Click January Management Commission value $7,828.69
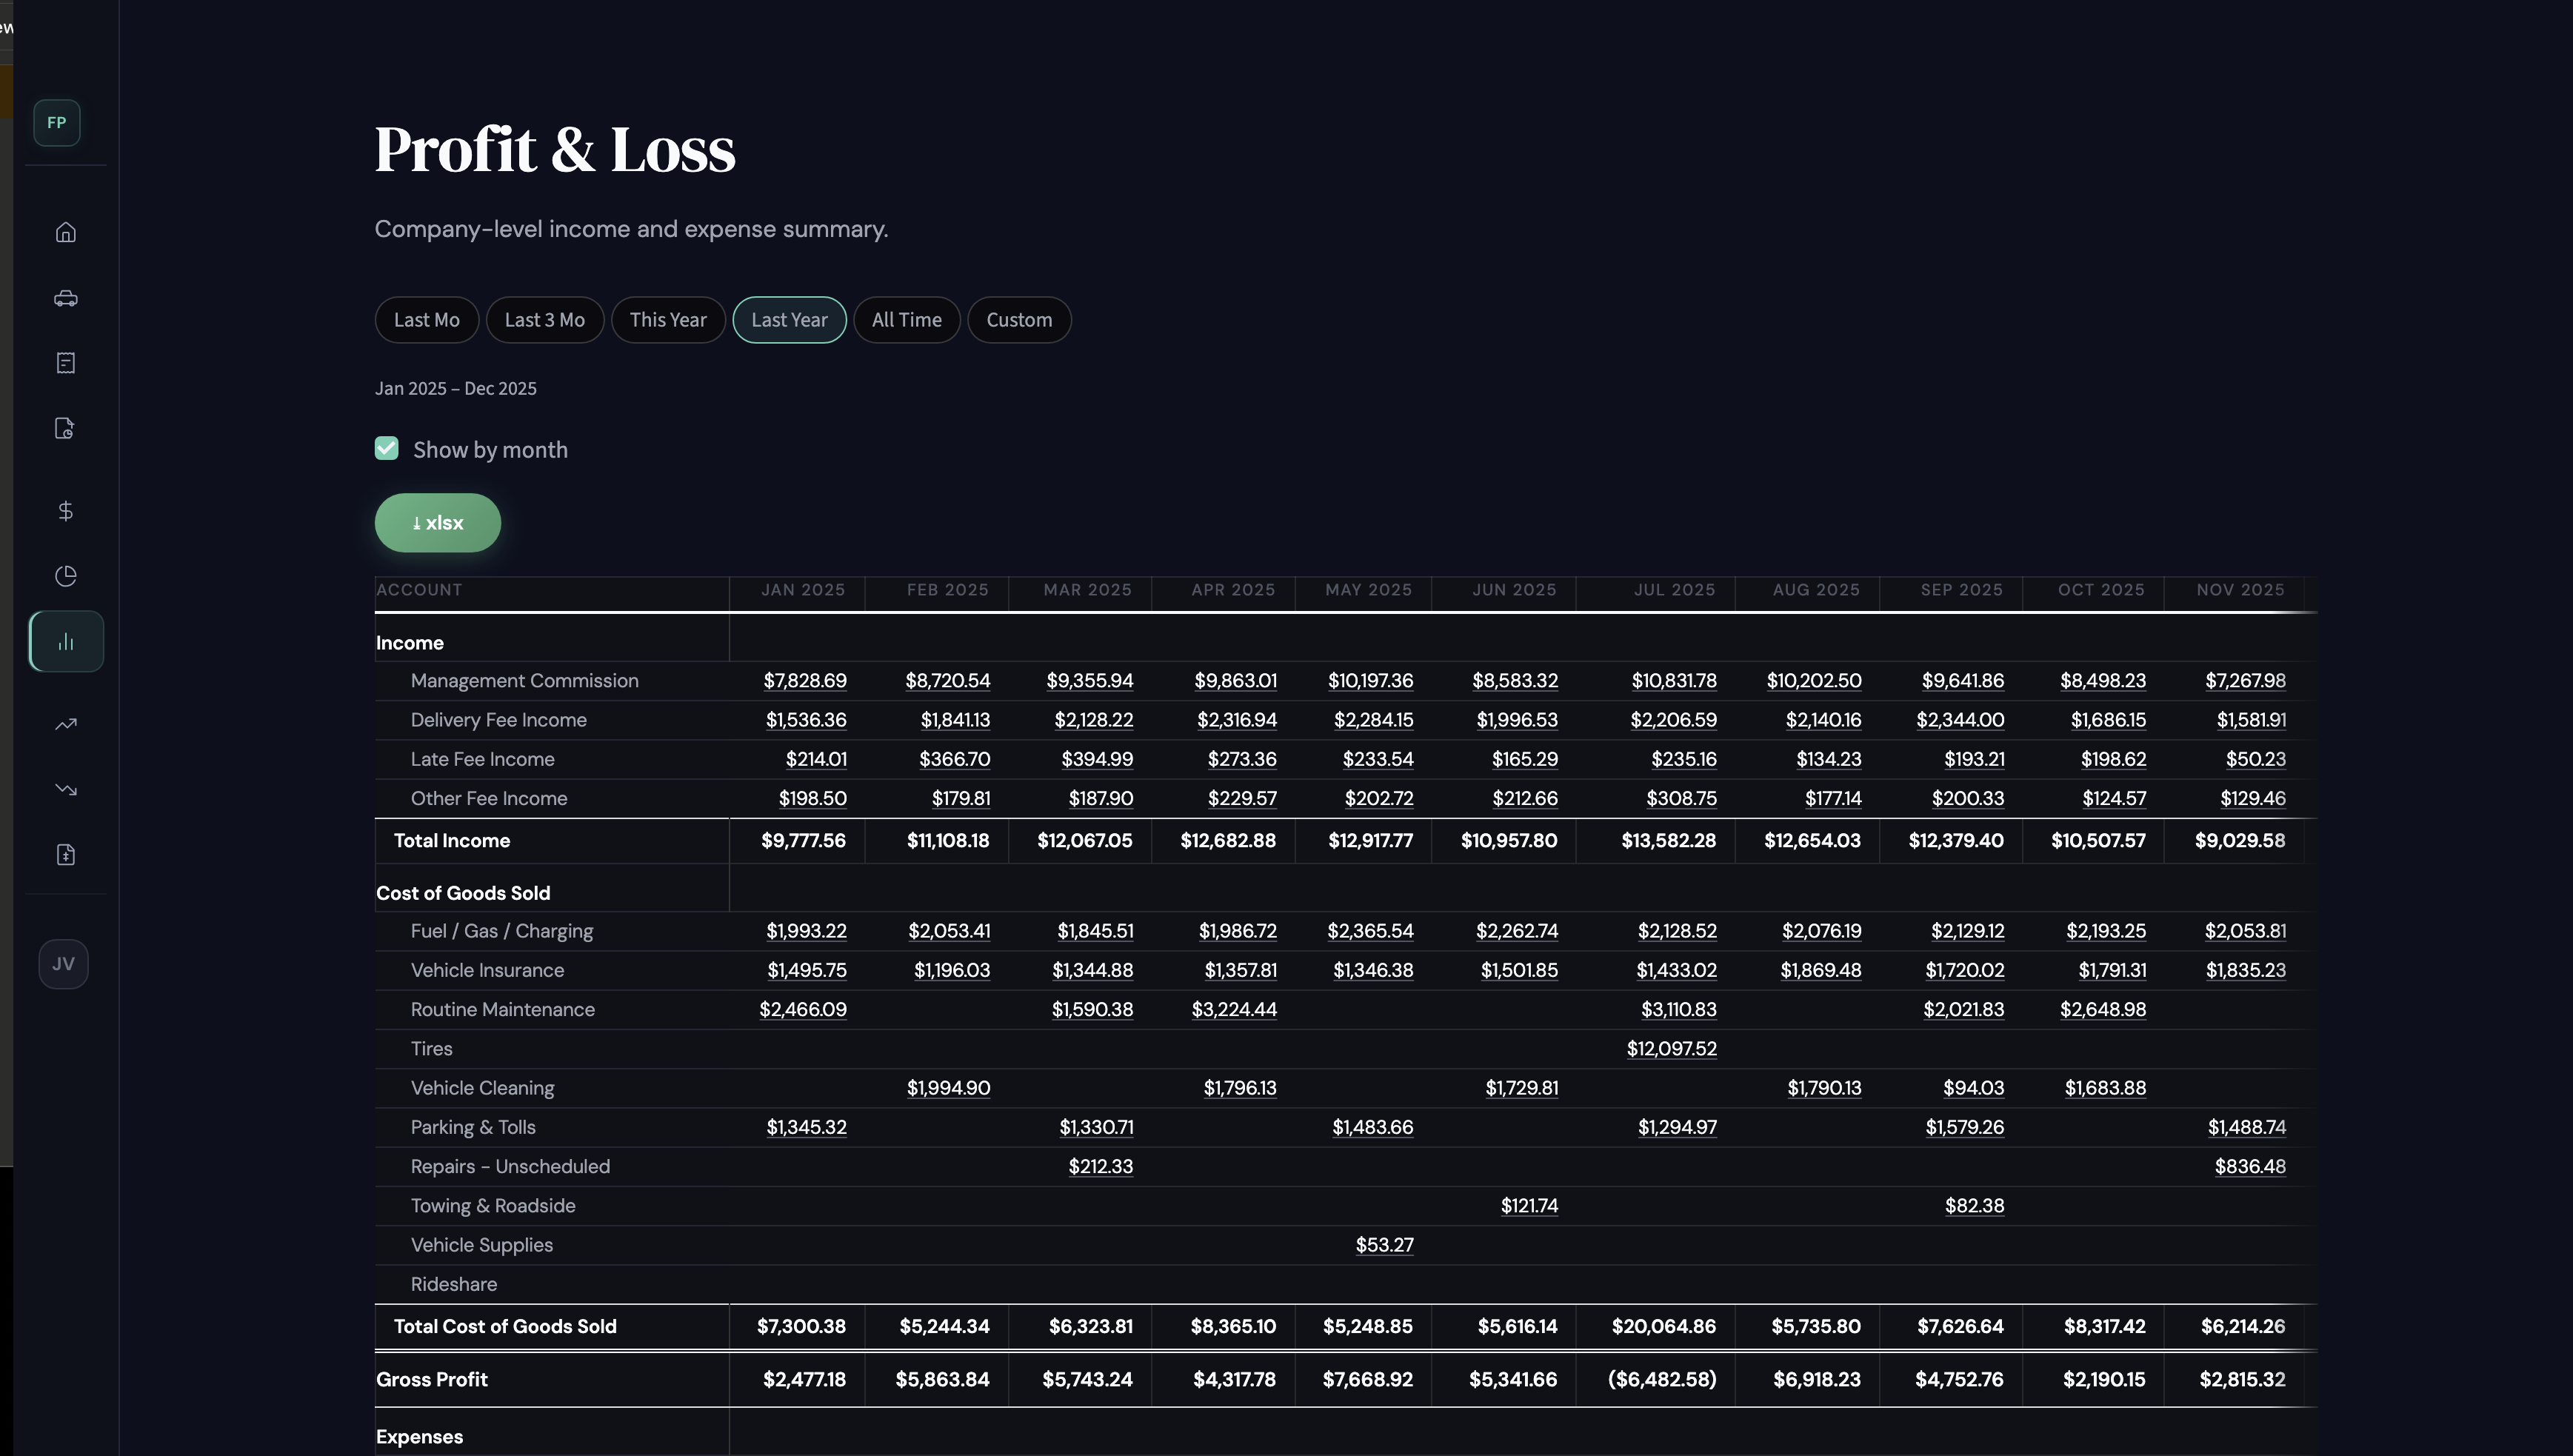This screenshot has width=2573, height=1456. (804, 681)
